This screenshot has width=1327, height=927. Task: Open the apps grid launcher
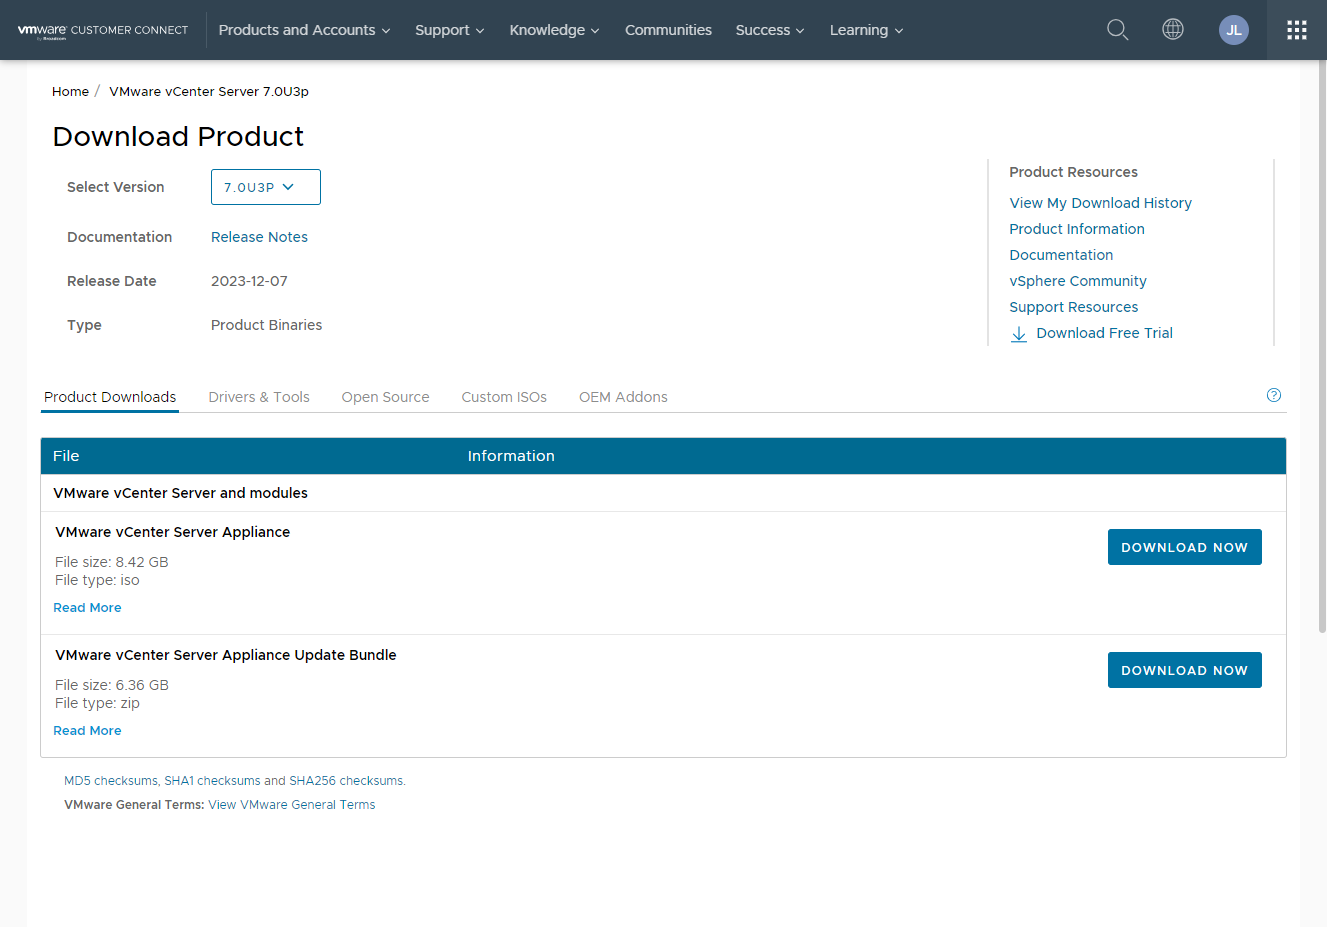(x=1297, y=30)
